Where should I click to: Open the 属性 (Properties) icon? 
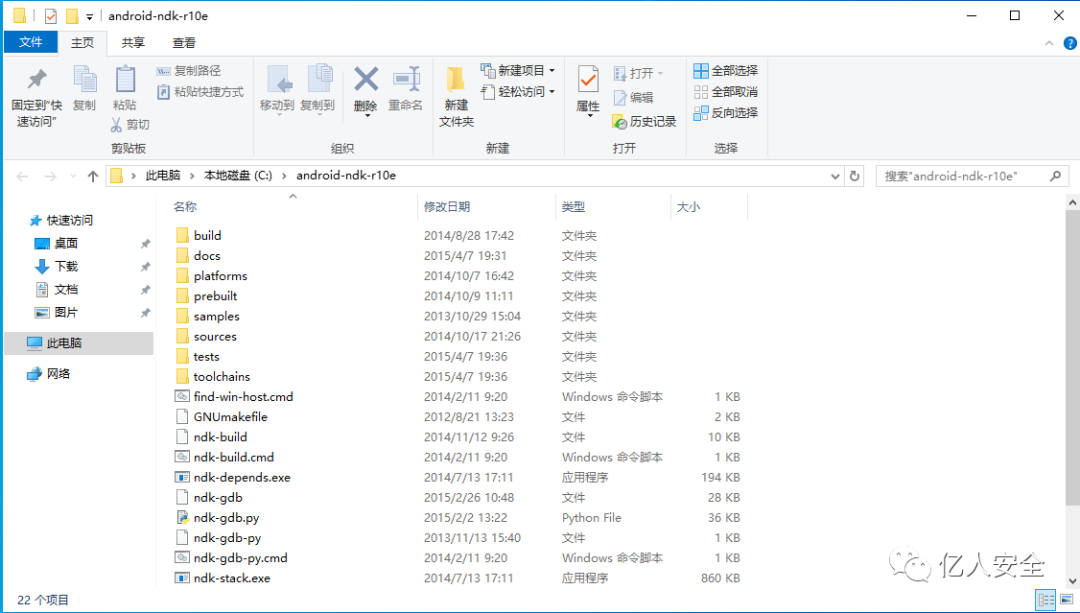(587, 85)
